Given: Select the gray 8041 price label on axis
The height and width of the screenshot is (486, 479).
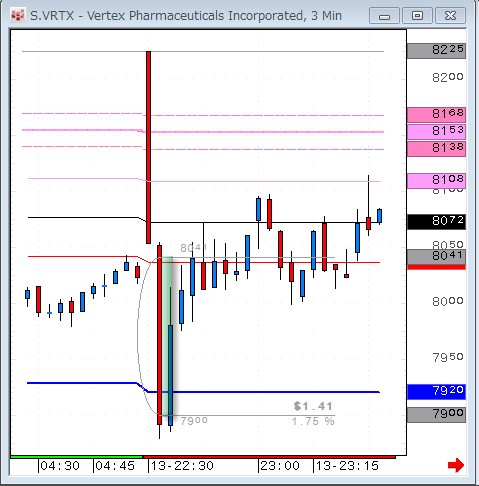Looking at the screenshot, I should 436,257.
